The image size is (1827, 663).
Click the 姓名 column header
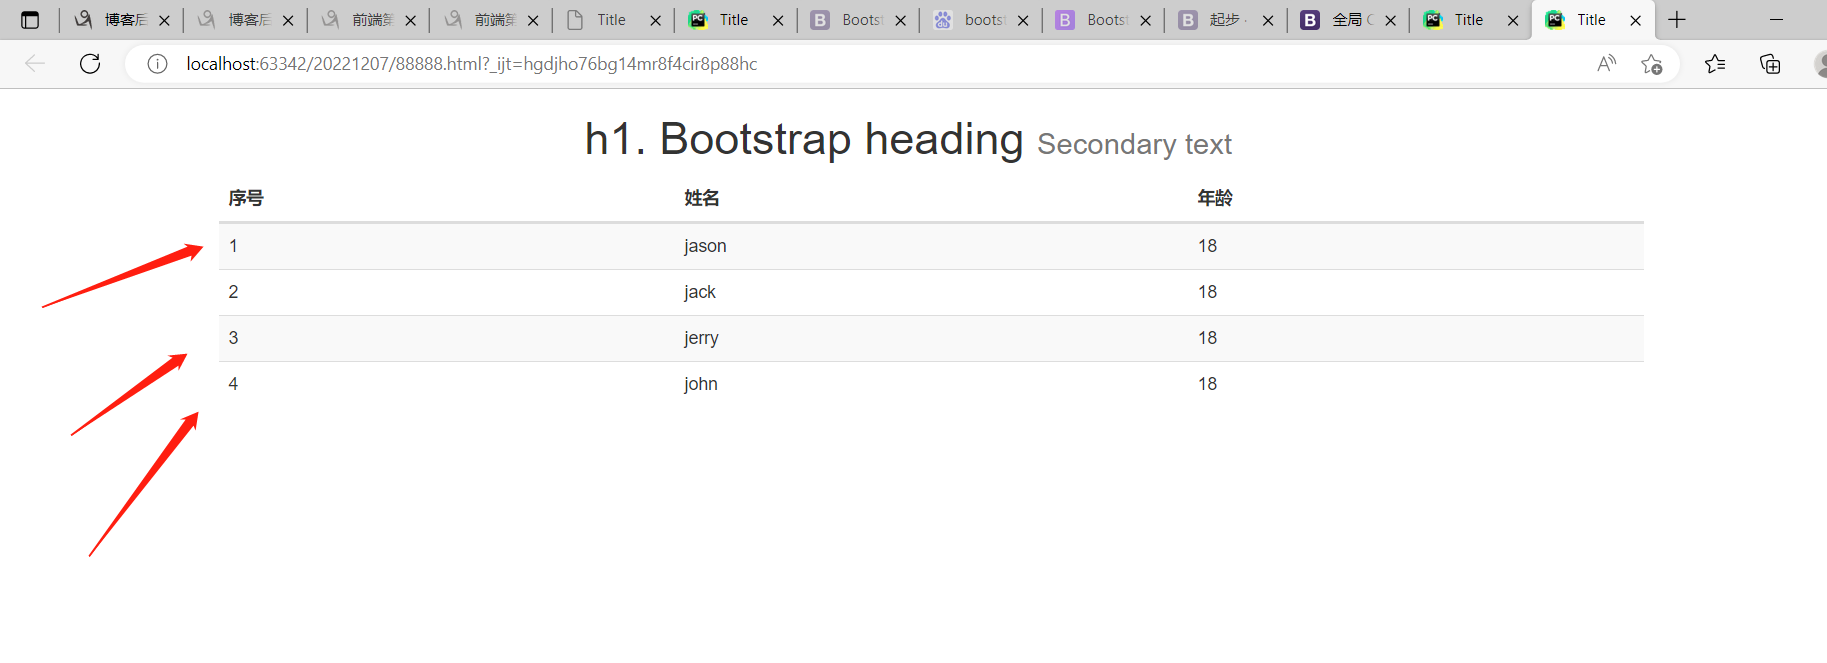click(x=702, y=198)
